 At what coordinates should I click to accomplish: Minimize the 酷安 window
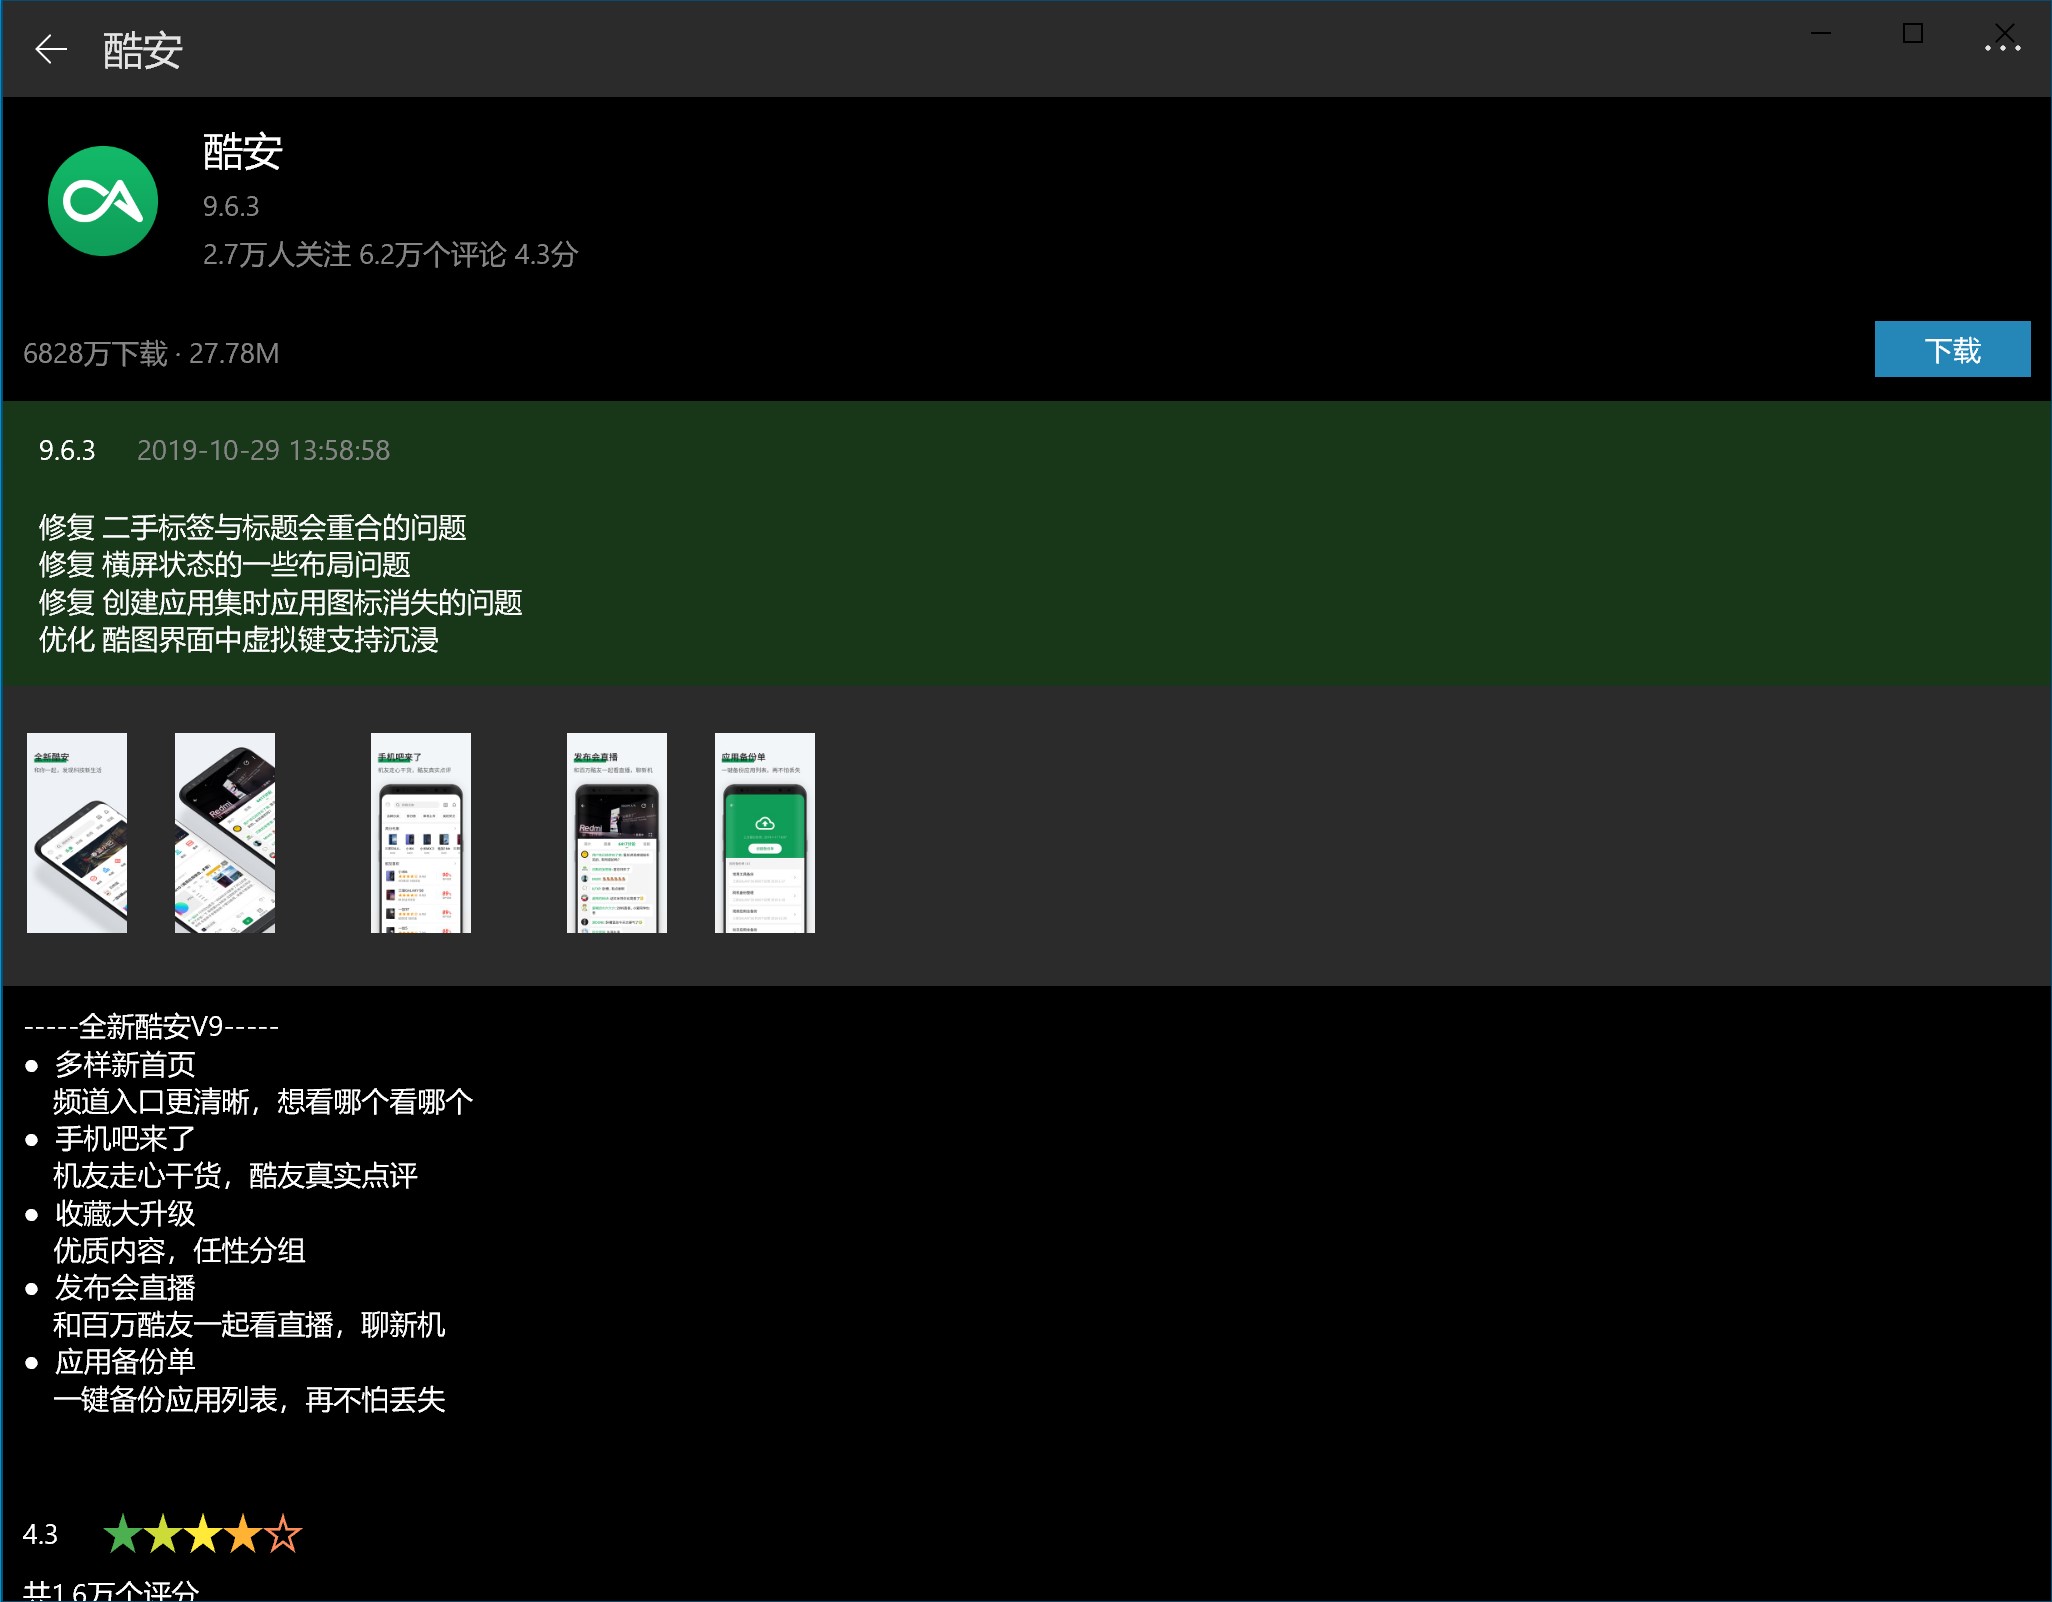(1821, 34)
